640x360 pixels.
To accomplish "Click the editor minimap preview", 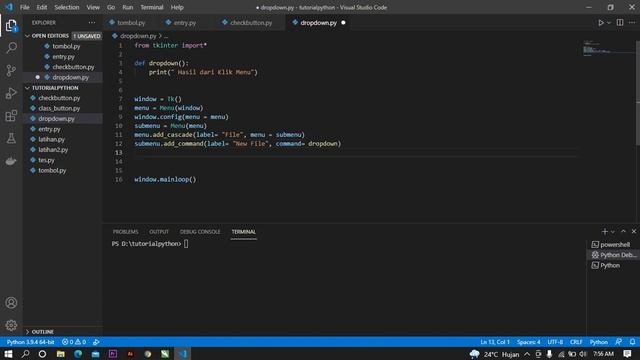I will click(x=608, y=48).
